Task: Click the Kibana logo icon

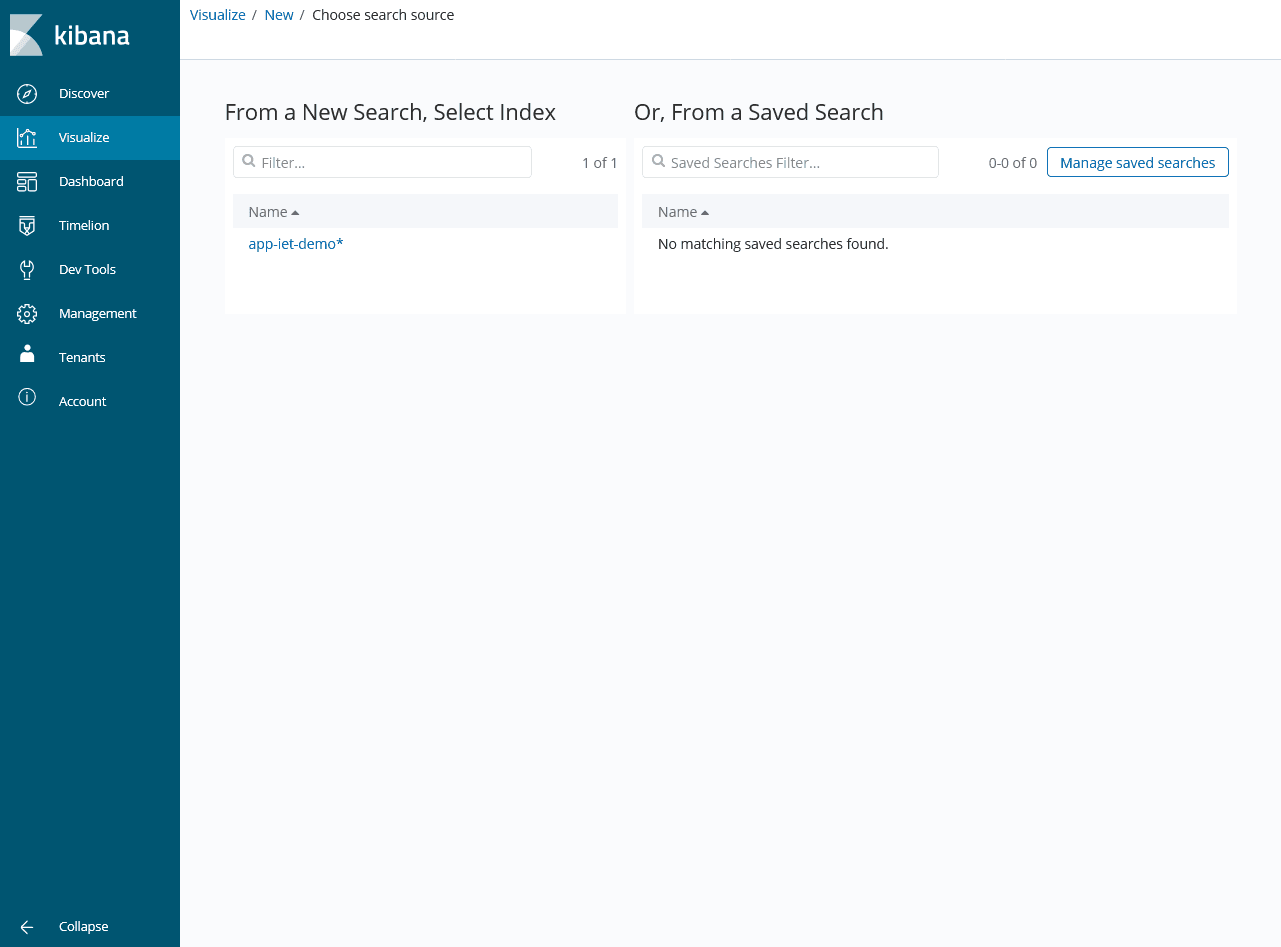Action: [x=27, y=35]
